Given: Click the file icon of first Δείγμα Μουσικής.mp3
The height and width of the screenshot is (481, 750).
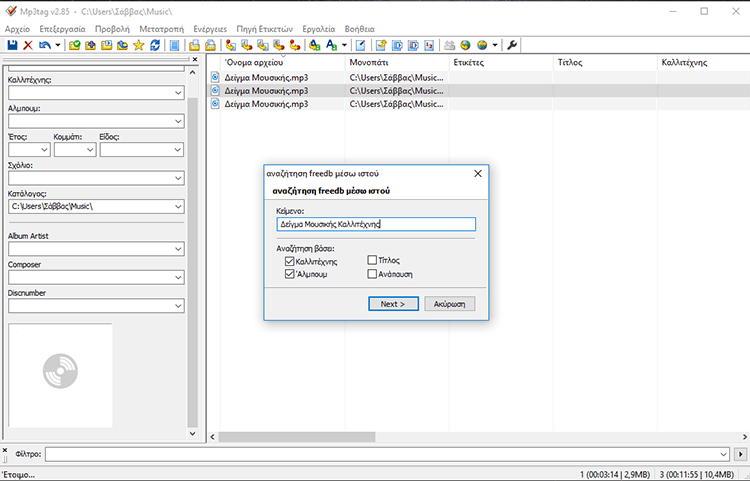Looking at the screenshot, I should pos(215,77).
